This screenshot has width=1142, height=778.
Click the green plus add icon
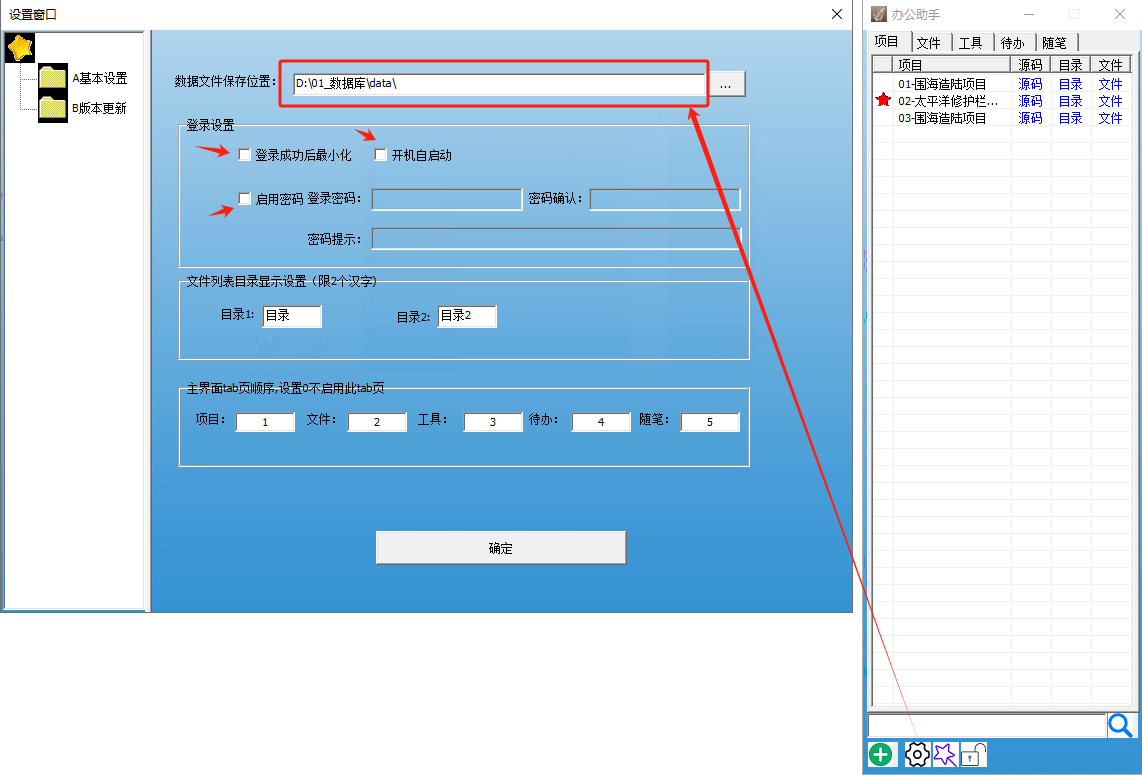(881, 755)
